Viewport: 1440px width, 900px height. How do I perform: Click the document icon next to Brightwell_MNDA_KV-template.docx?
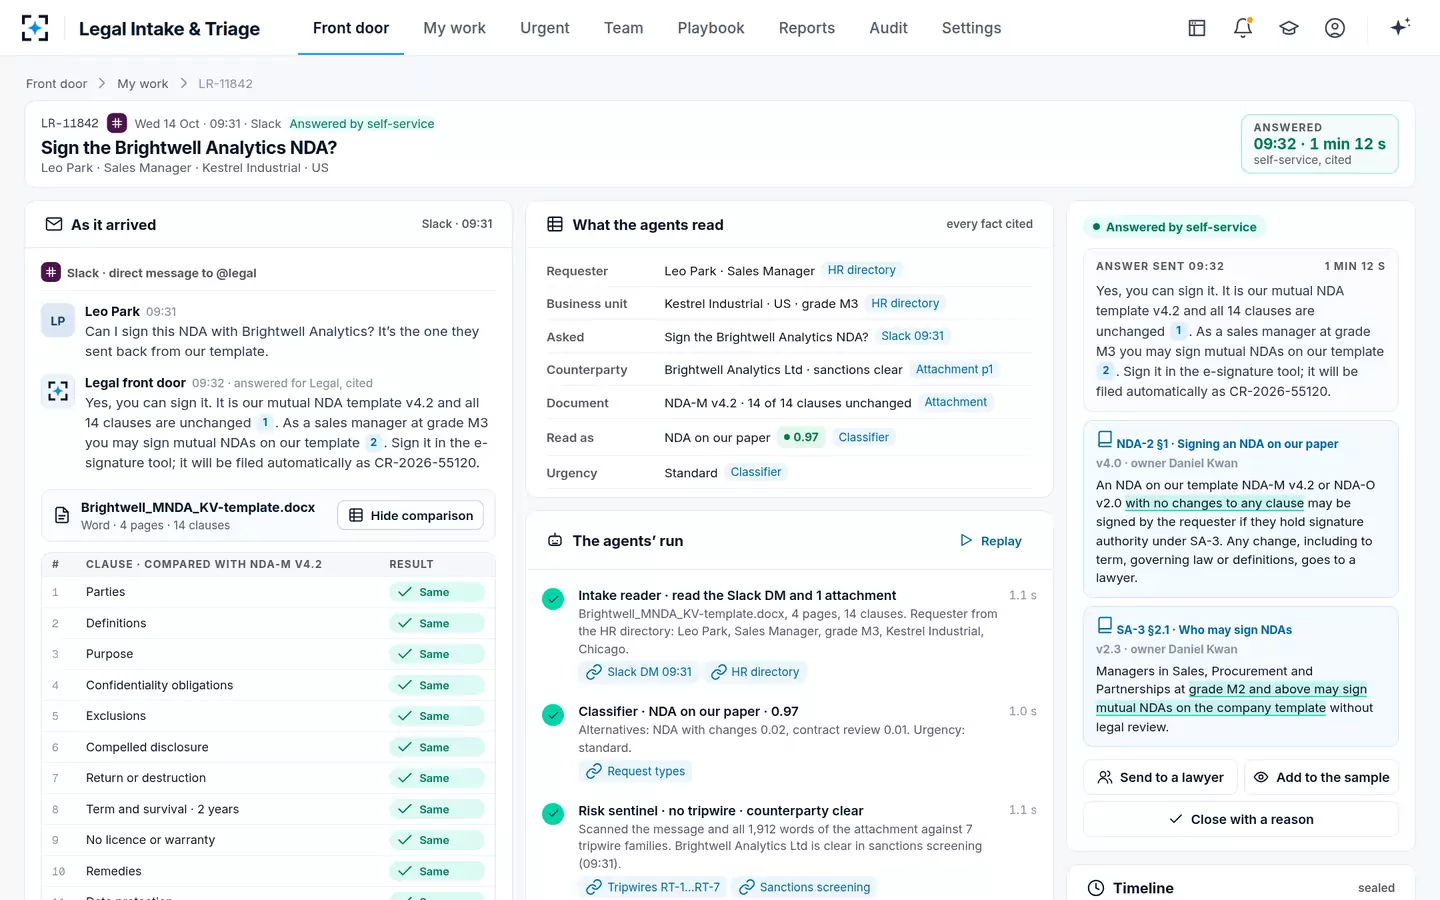pos(62,516)
